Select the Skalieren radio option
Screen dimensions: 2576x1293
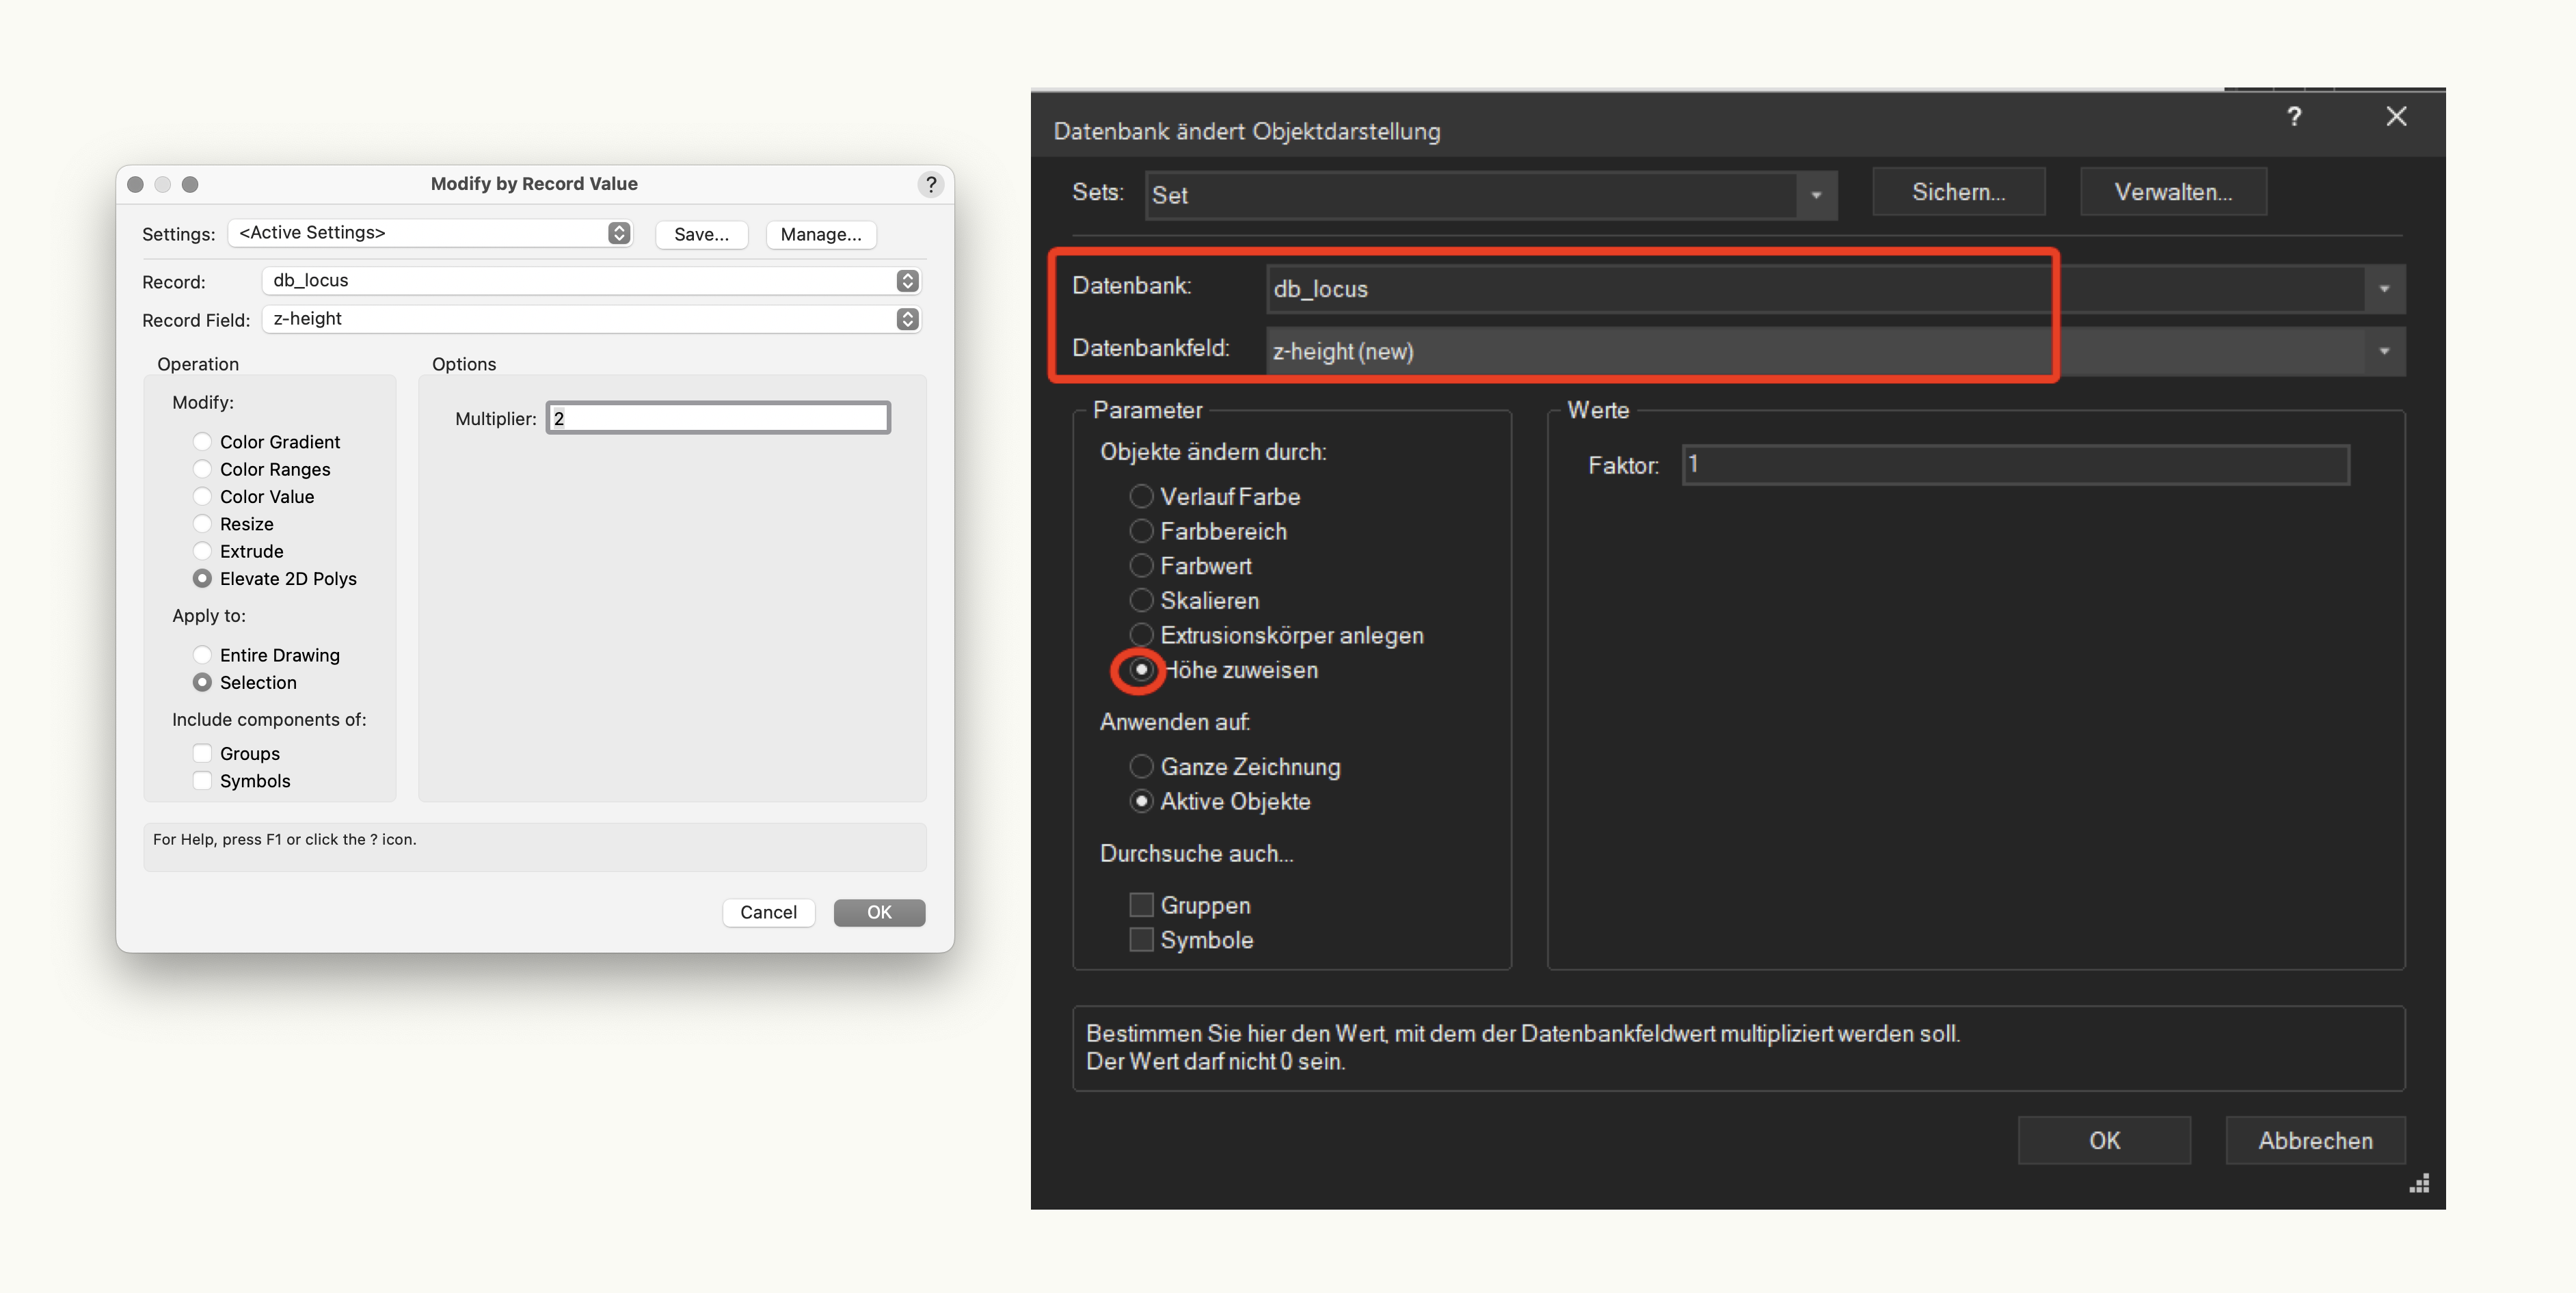coord(1141,601)
